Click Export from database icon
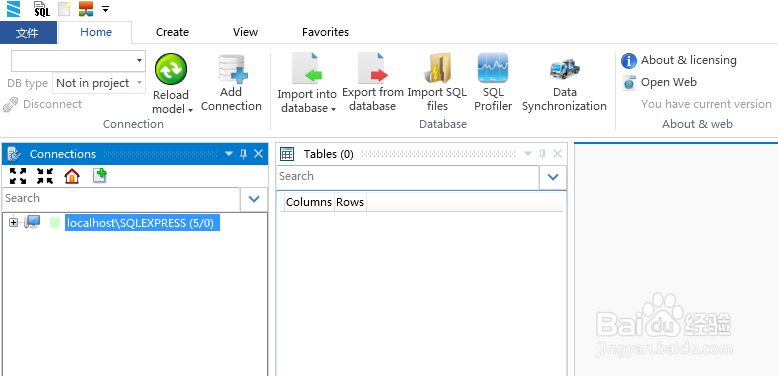The height and width of the screenshot is (376, 778). 373,68
